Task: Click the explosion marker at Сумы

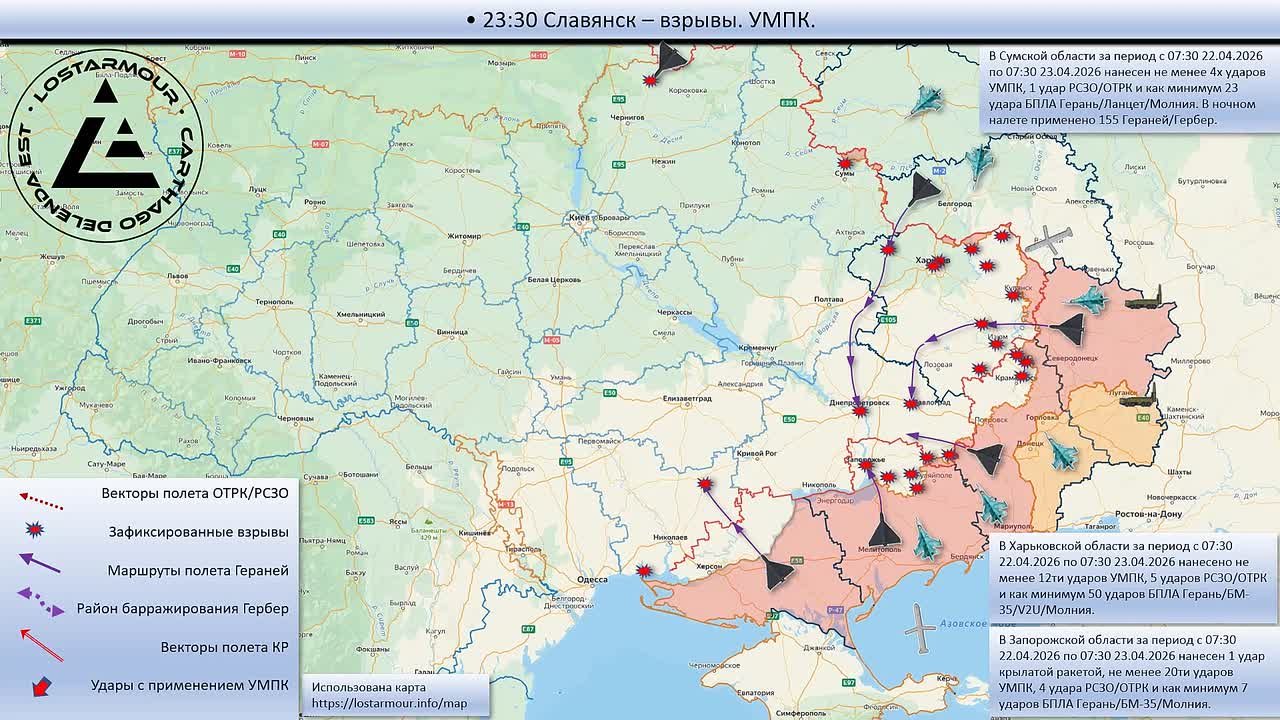Action: tap(845, 162)
